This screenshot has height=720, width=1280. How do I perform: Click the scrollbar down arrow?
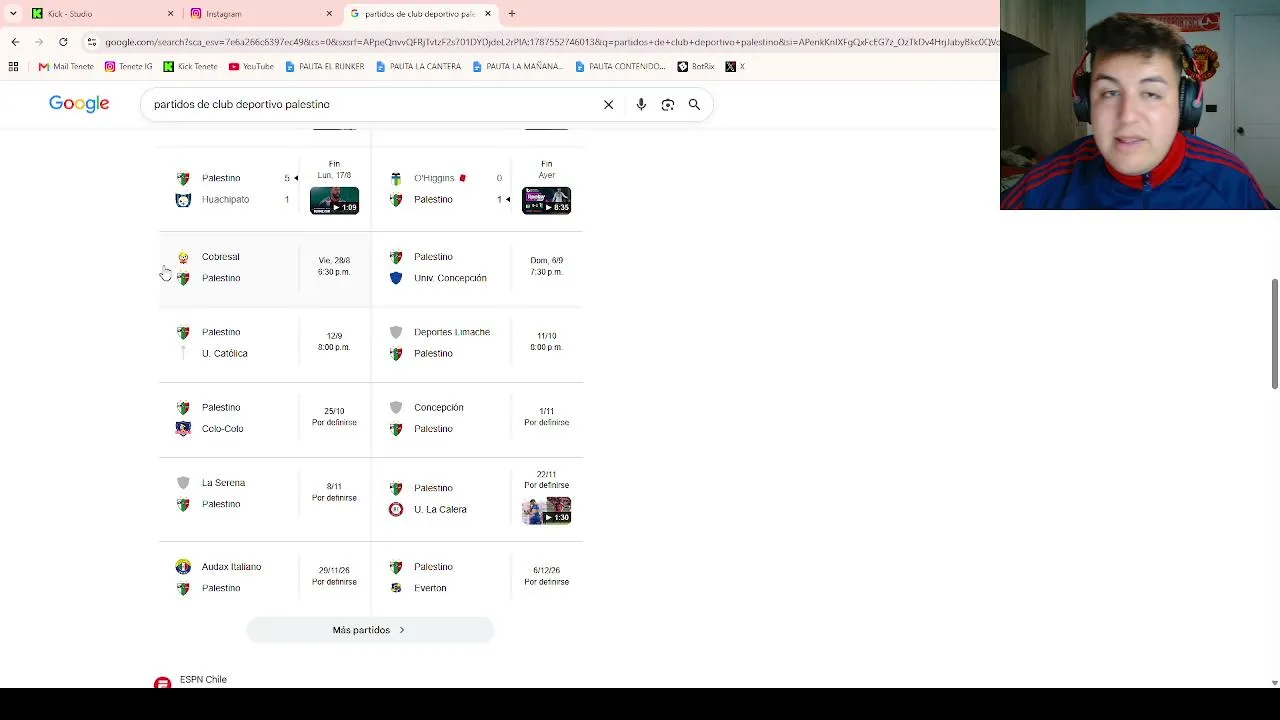(x=1274, y=682)
